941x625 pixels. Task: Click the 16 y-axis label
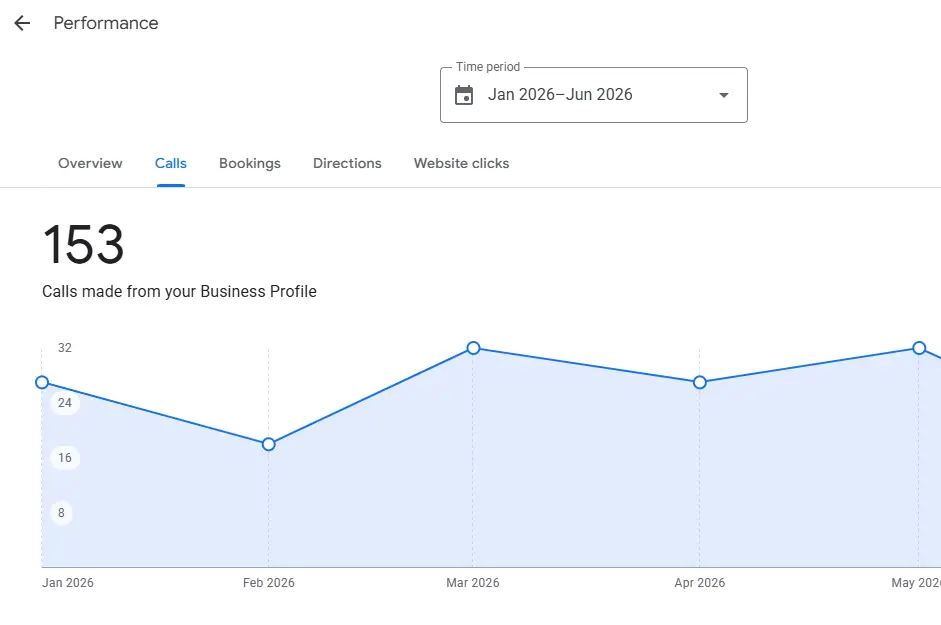click(65, 458)
